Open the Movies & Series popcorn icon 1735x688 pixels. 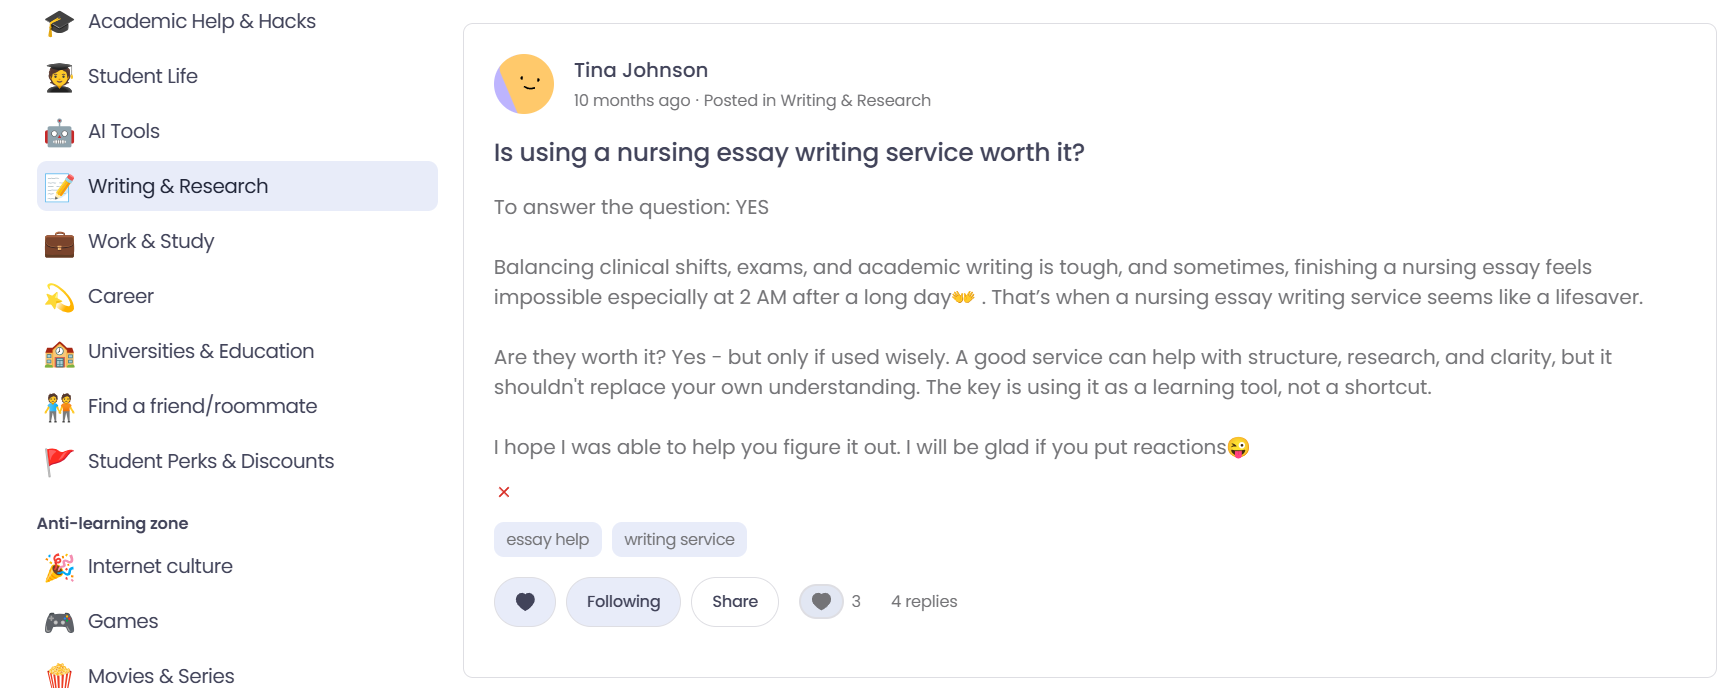(58, 675)
